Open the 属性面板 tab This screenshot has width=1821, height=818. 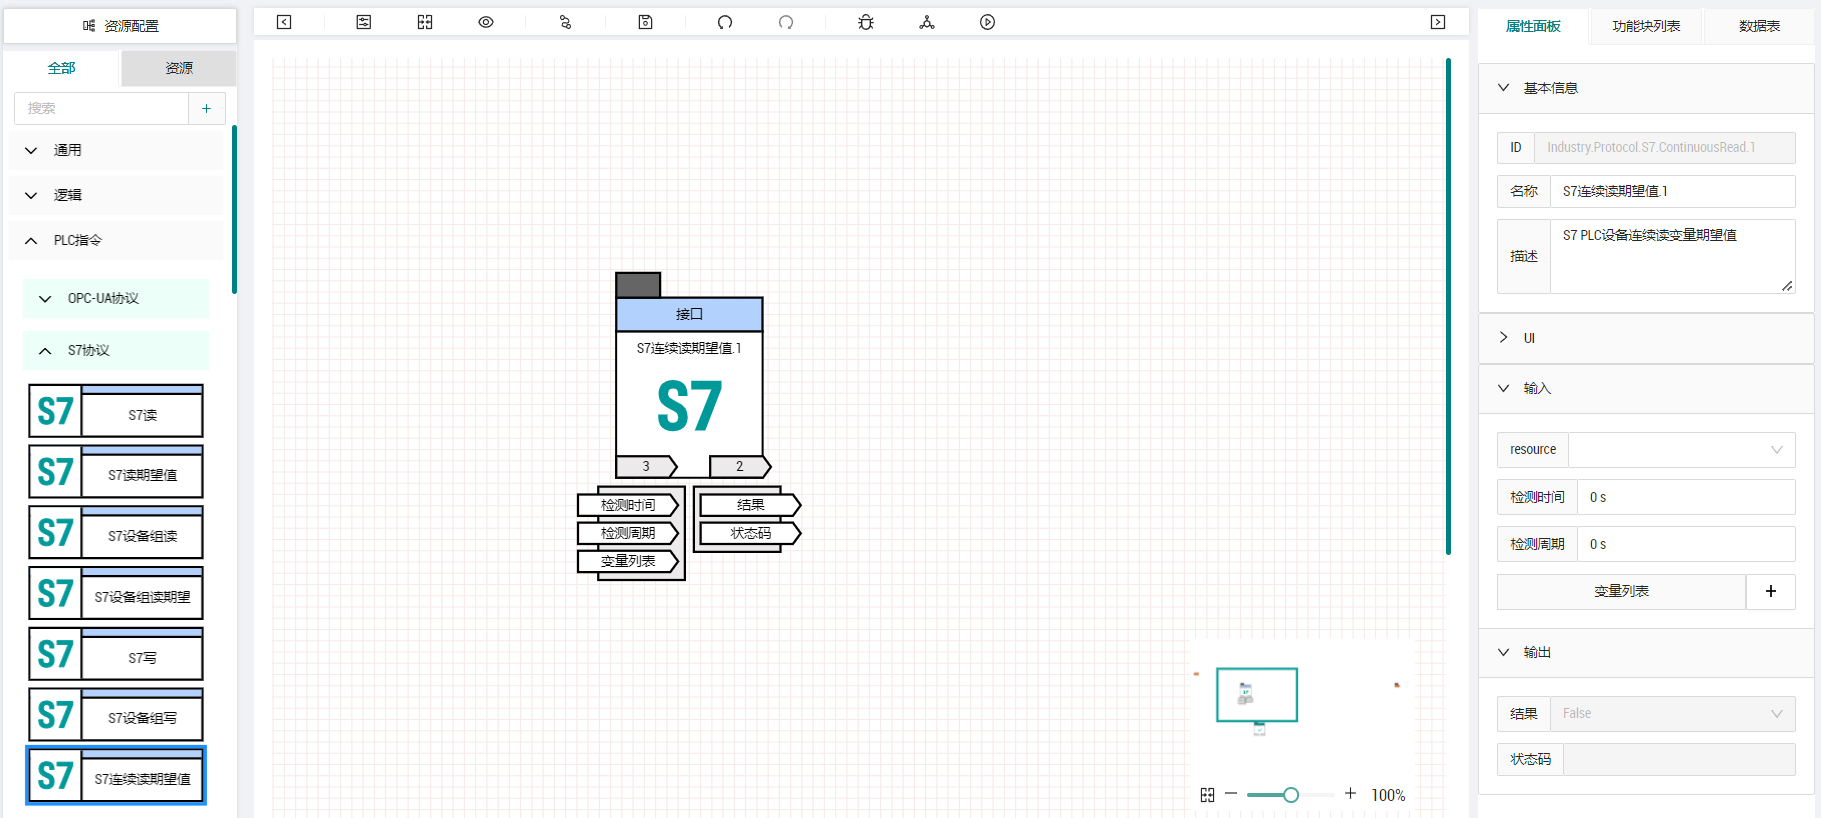point(1533,26)
